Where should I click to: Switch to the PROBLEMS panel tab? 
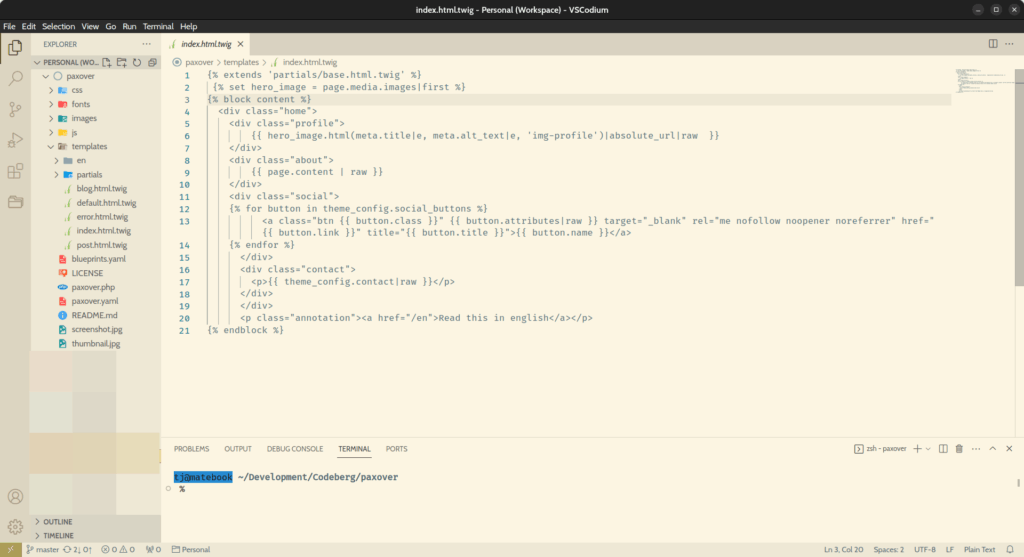[191, 449]
